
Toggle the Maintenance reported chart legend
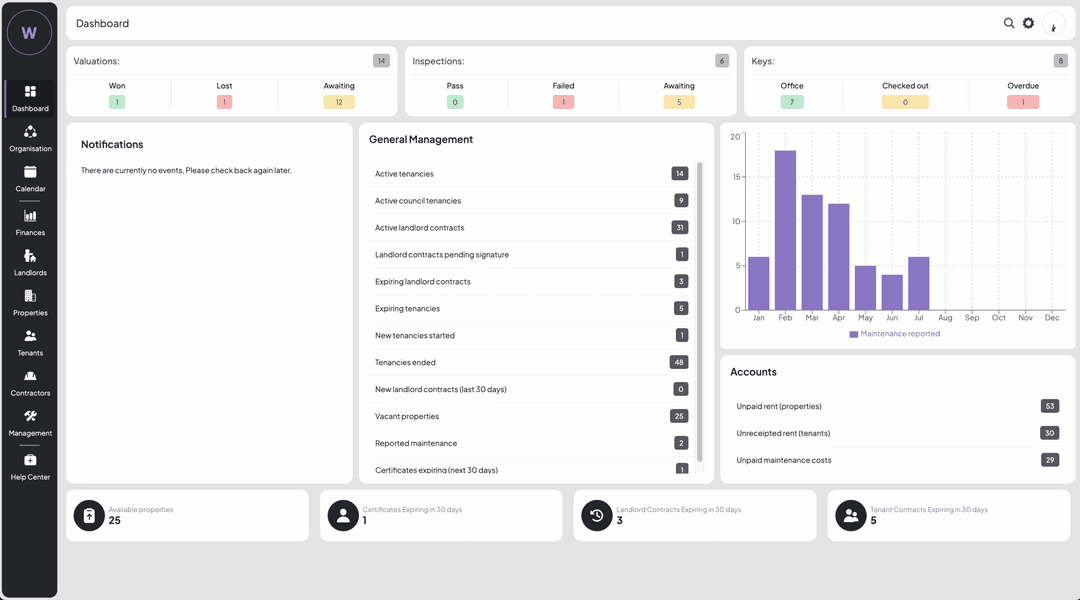[x=895, y=334]
